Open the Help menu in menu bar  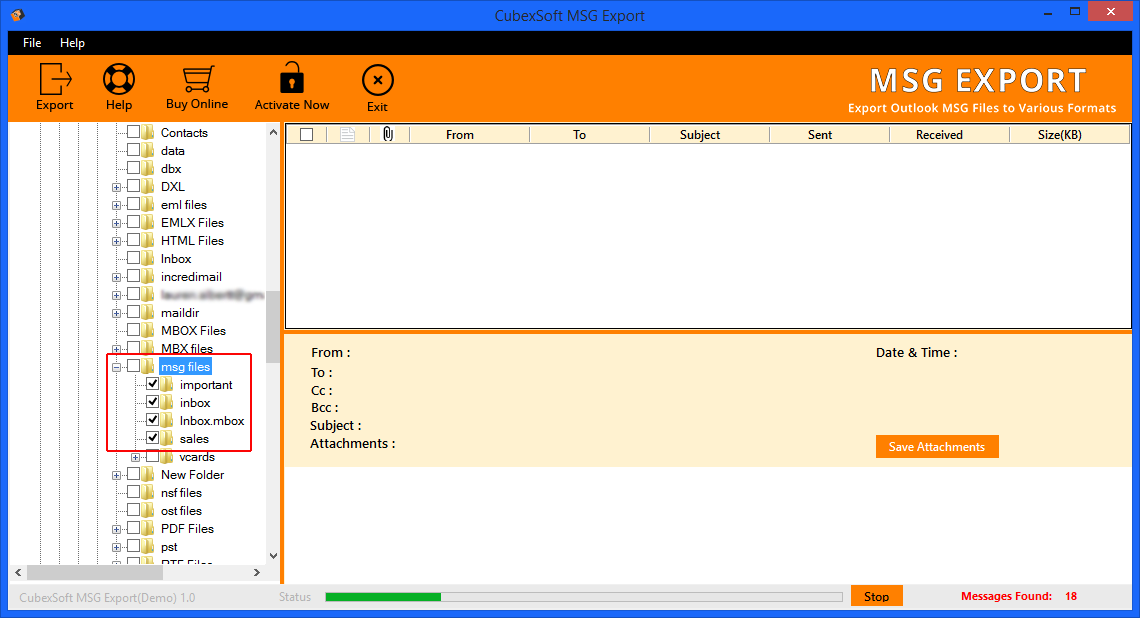pyautogui.click(x=72, y=43)
